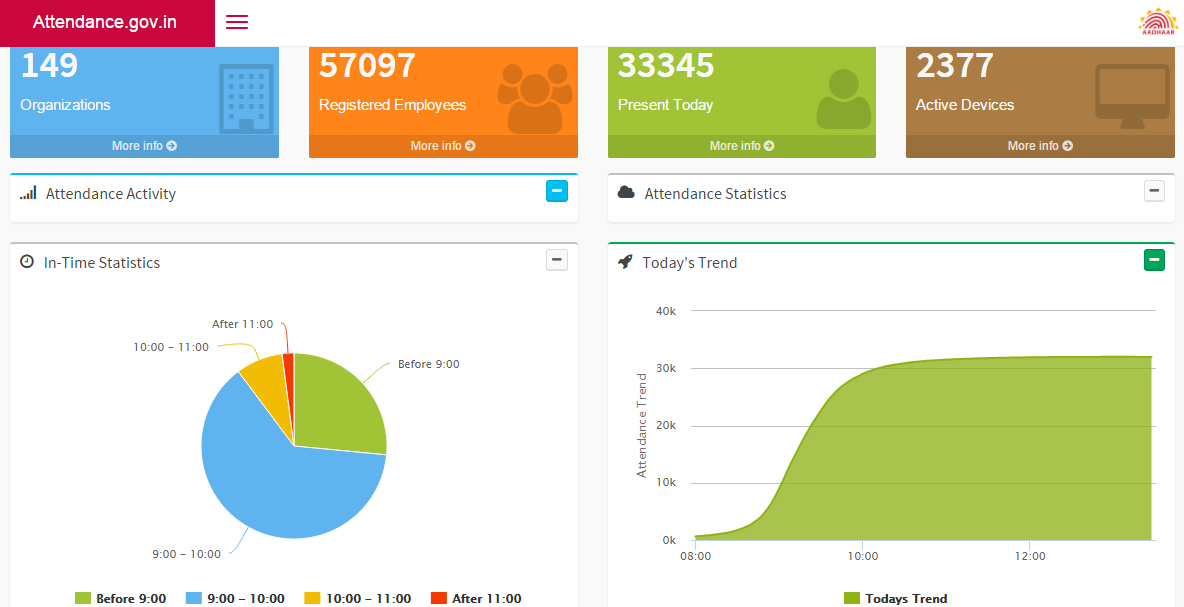Click the paper plane icon beside Today's Trend
This screenshot has height=607, width=1184.
(x=625, y=262)
